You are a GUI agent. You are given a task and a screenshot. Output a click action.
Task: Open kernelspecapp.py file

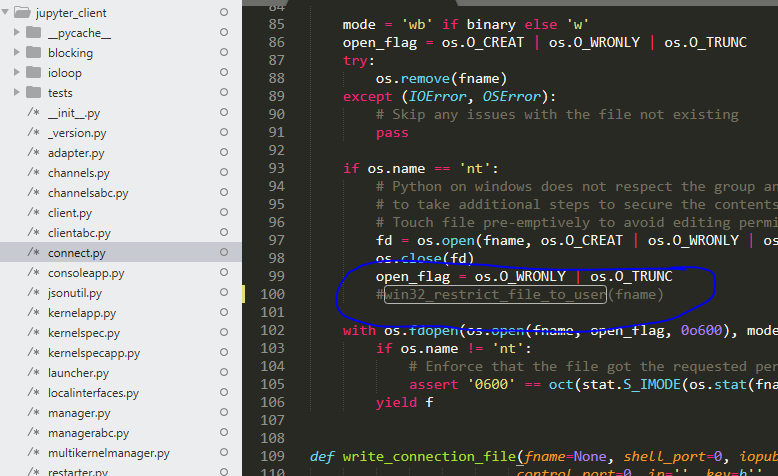coord(94,353)
